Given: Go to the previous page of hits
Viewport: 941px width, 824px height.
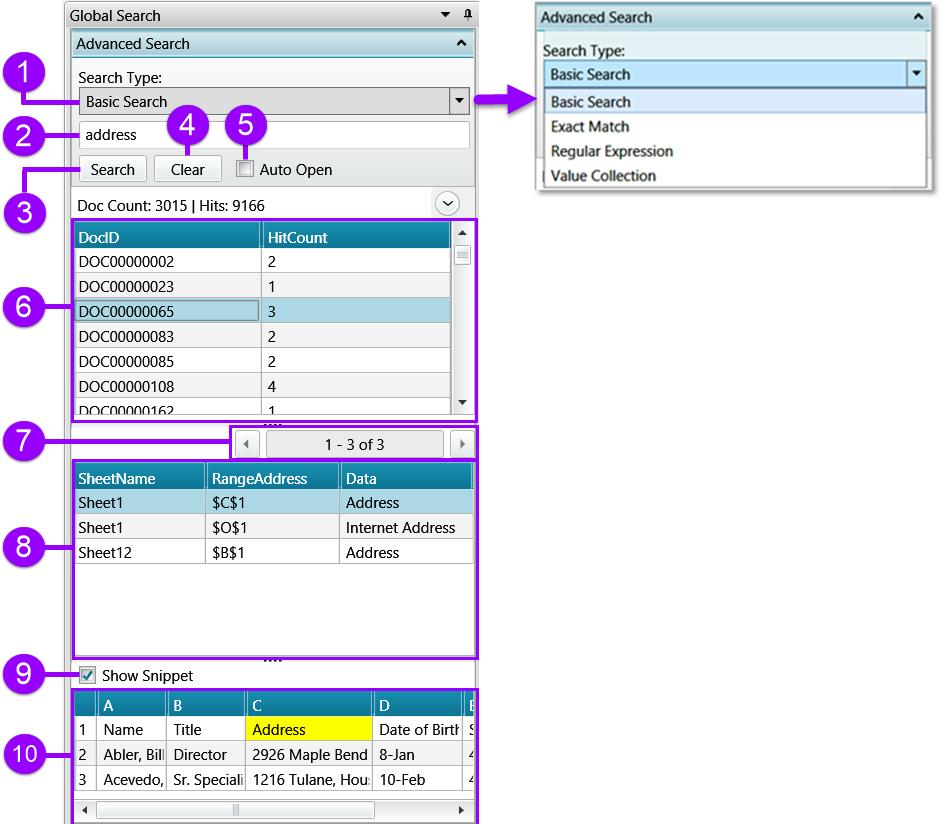Looking at the screenshot, I should coord(246,444).
